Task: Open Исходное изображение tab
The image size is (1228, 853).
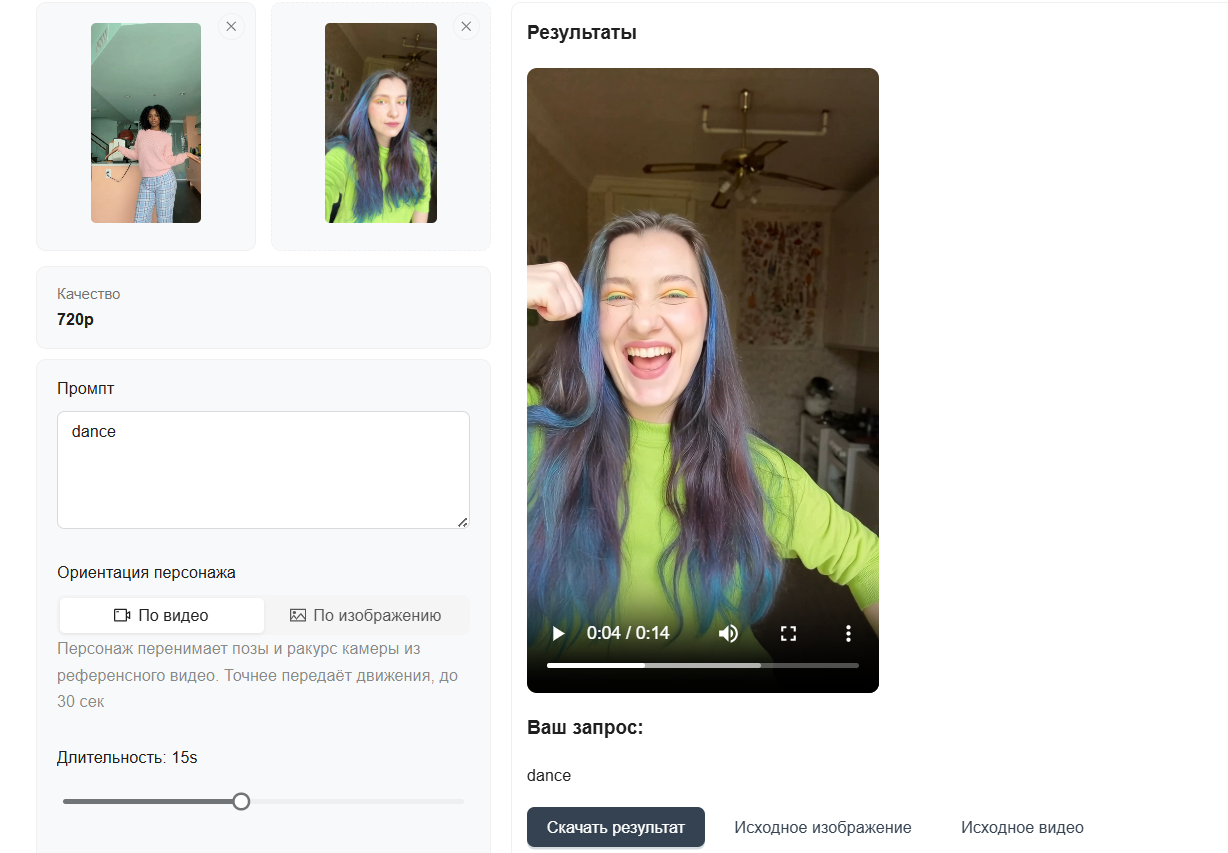Action: point(822,828)
